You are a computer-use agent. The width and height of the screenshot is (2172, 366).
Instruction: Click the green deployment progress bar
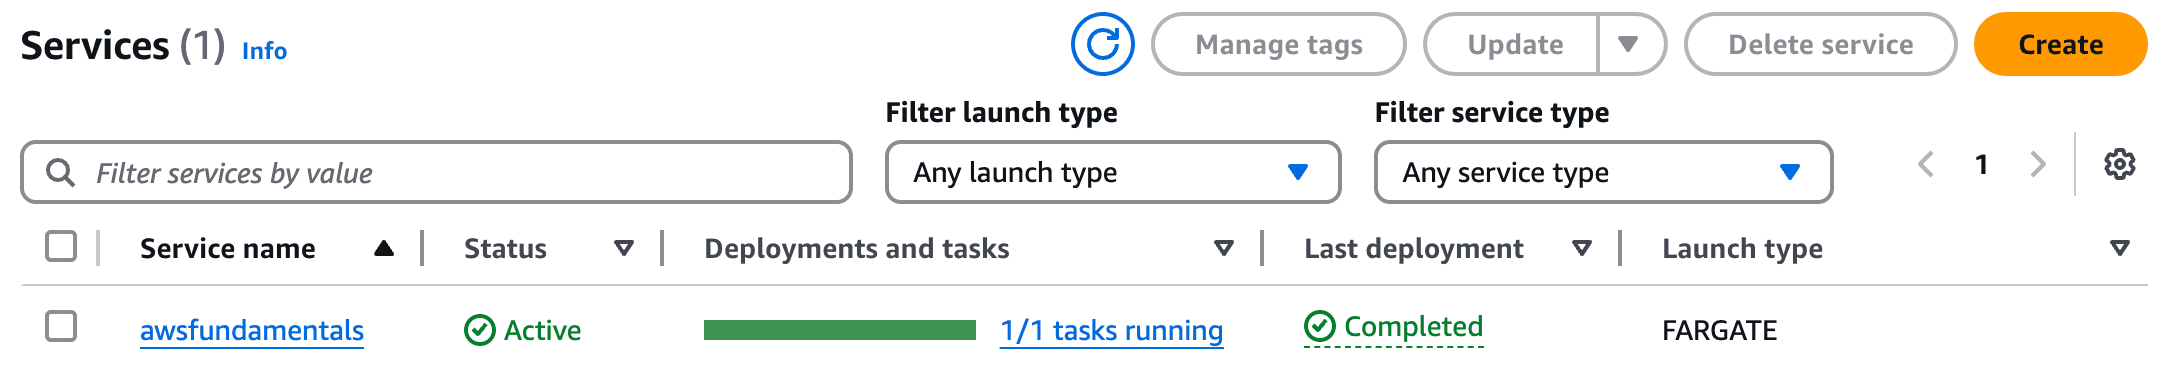click(840, 330)
